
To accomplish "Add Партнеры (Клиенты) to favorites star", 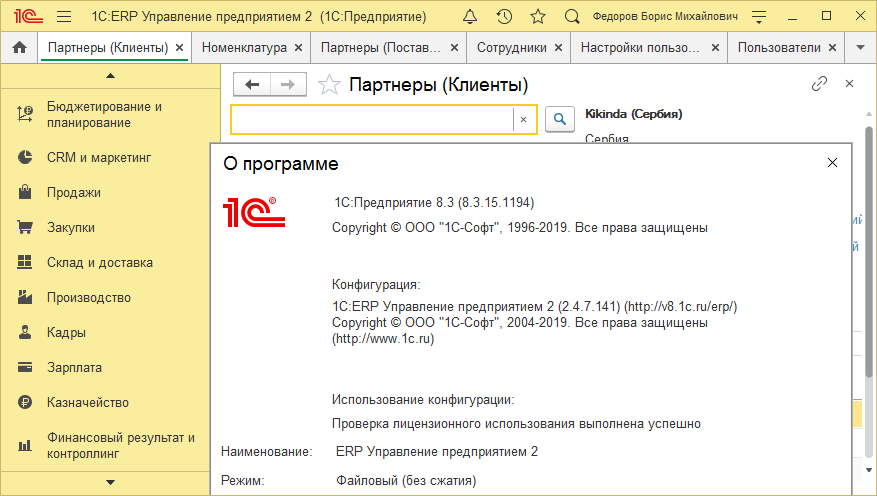I will (329, 85).
